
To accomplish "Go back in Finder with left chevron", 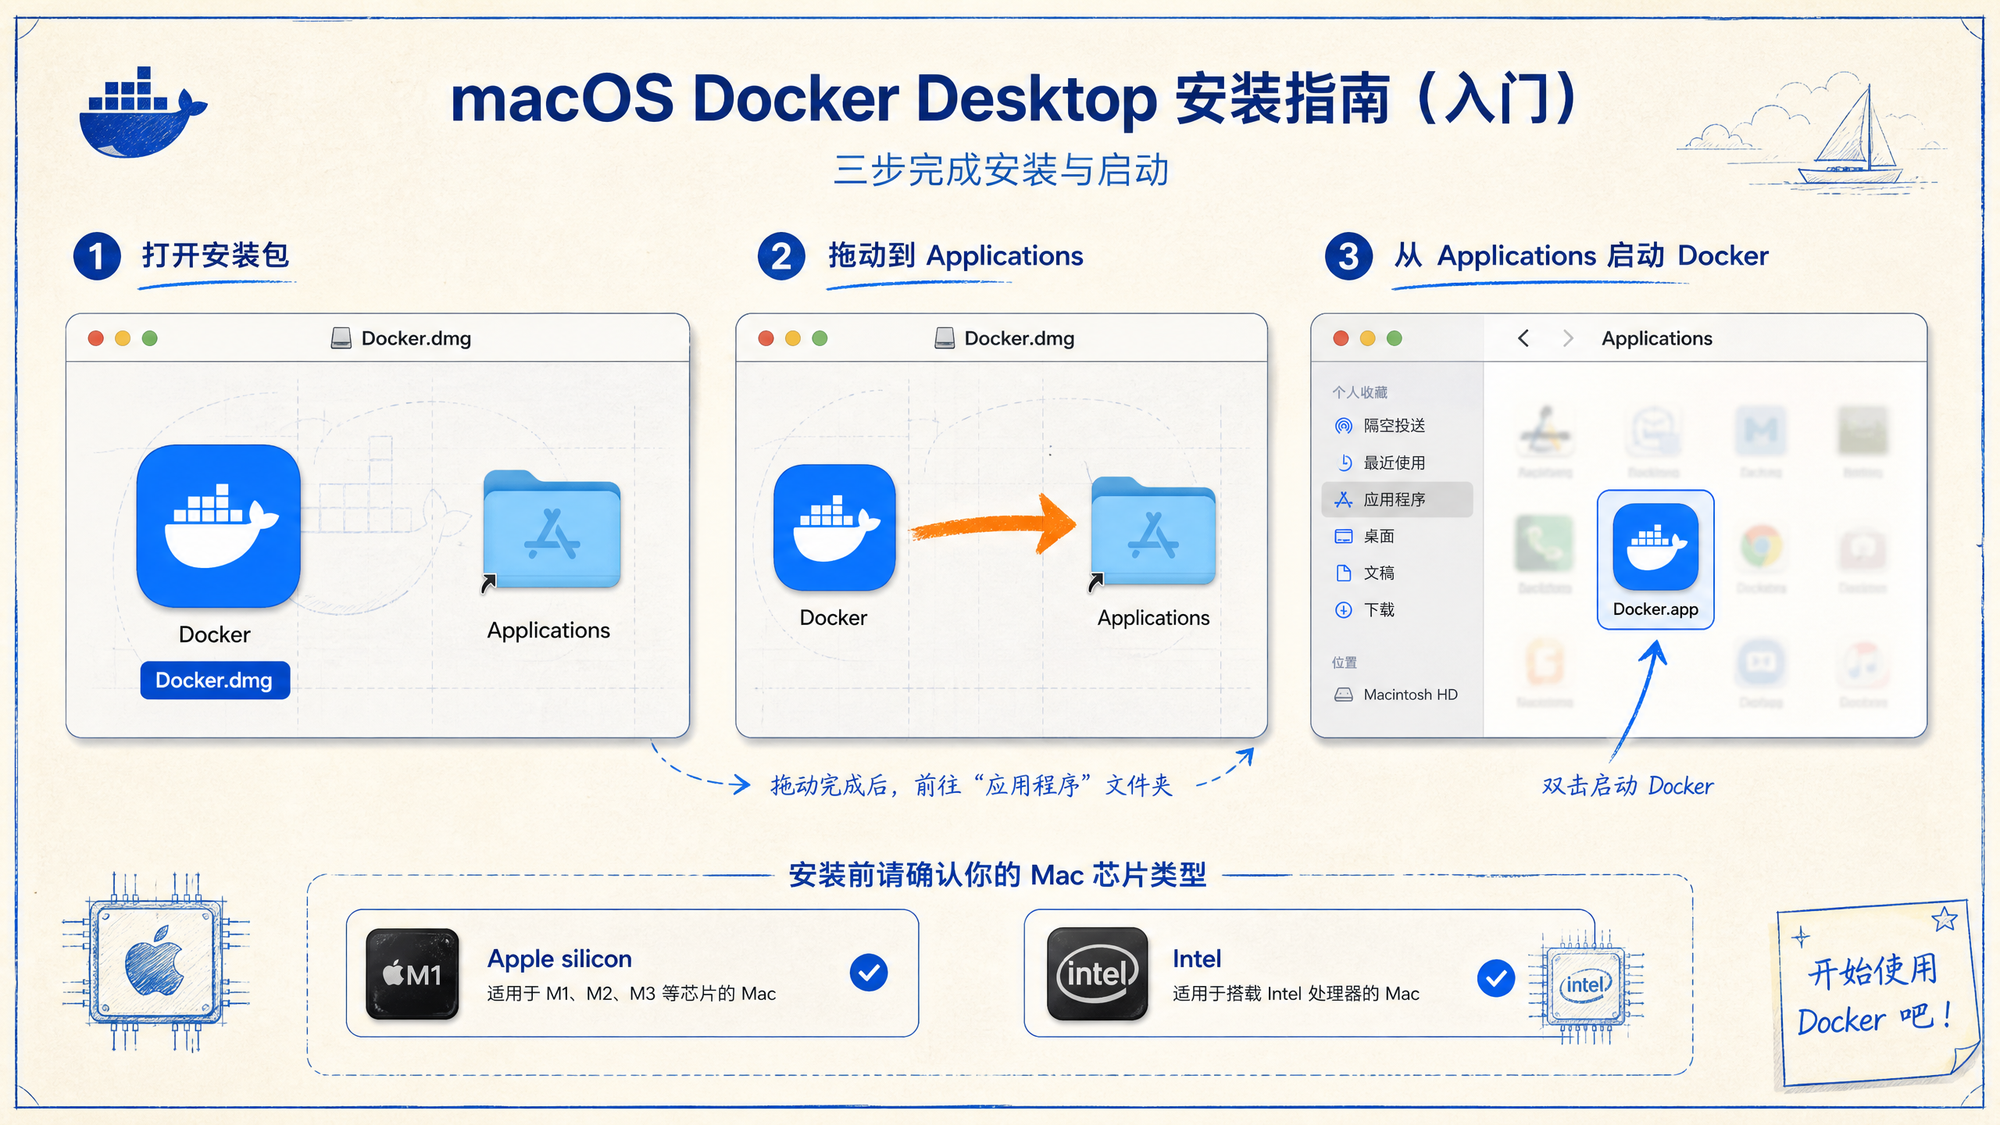I will tap(1523, 338).
